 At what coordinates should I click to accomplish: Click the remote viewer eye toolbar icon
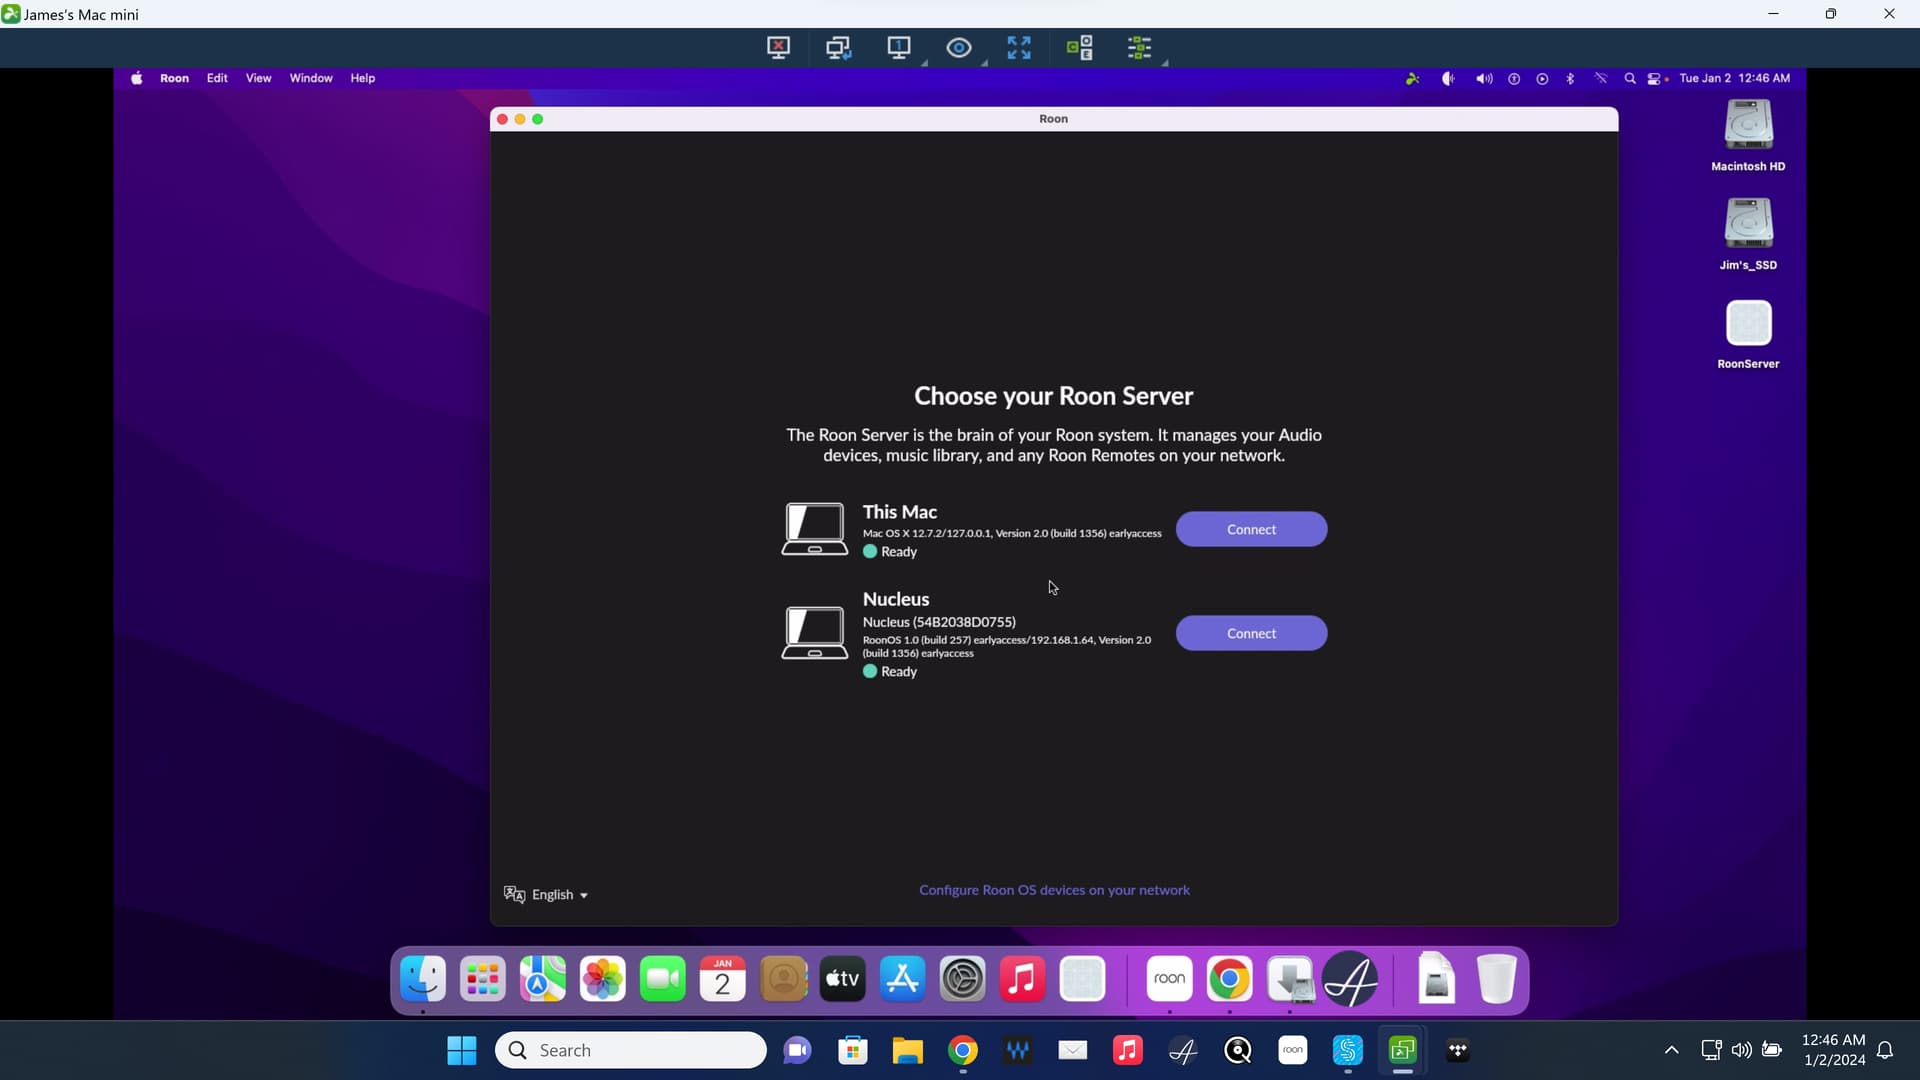(x=958, y=47)
